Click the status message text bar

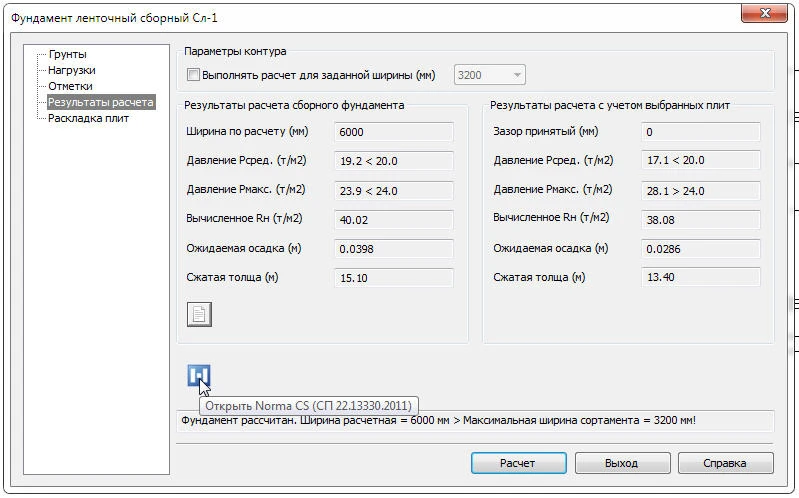tap(474, 421)
